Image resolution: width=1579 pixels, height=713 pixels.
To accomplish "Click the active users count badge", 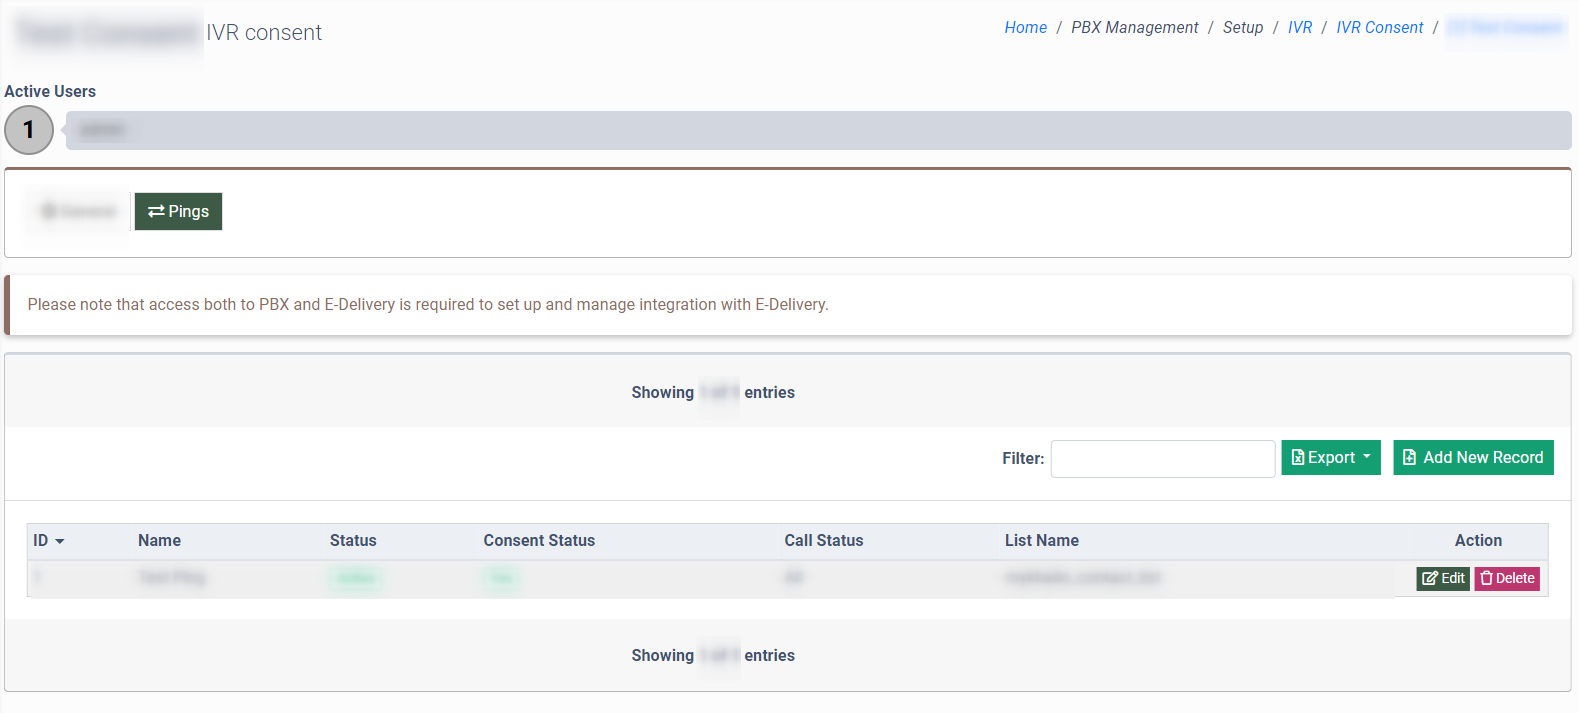I will [x=29, y=130].
